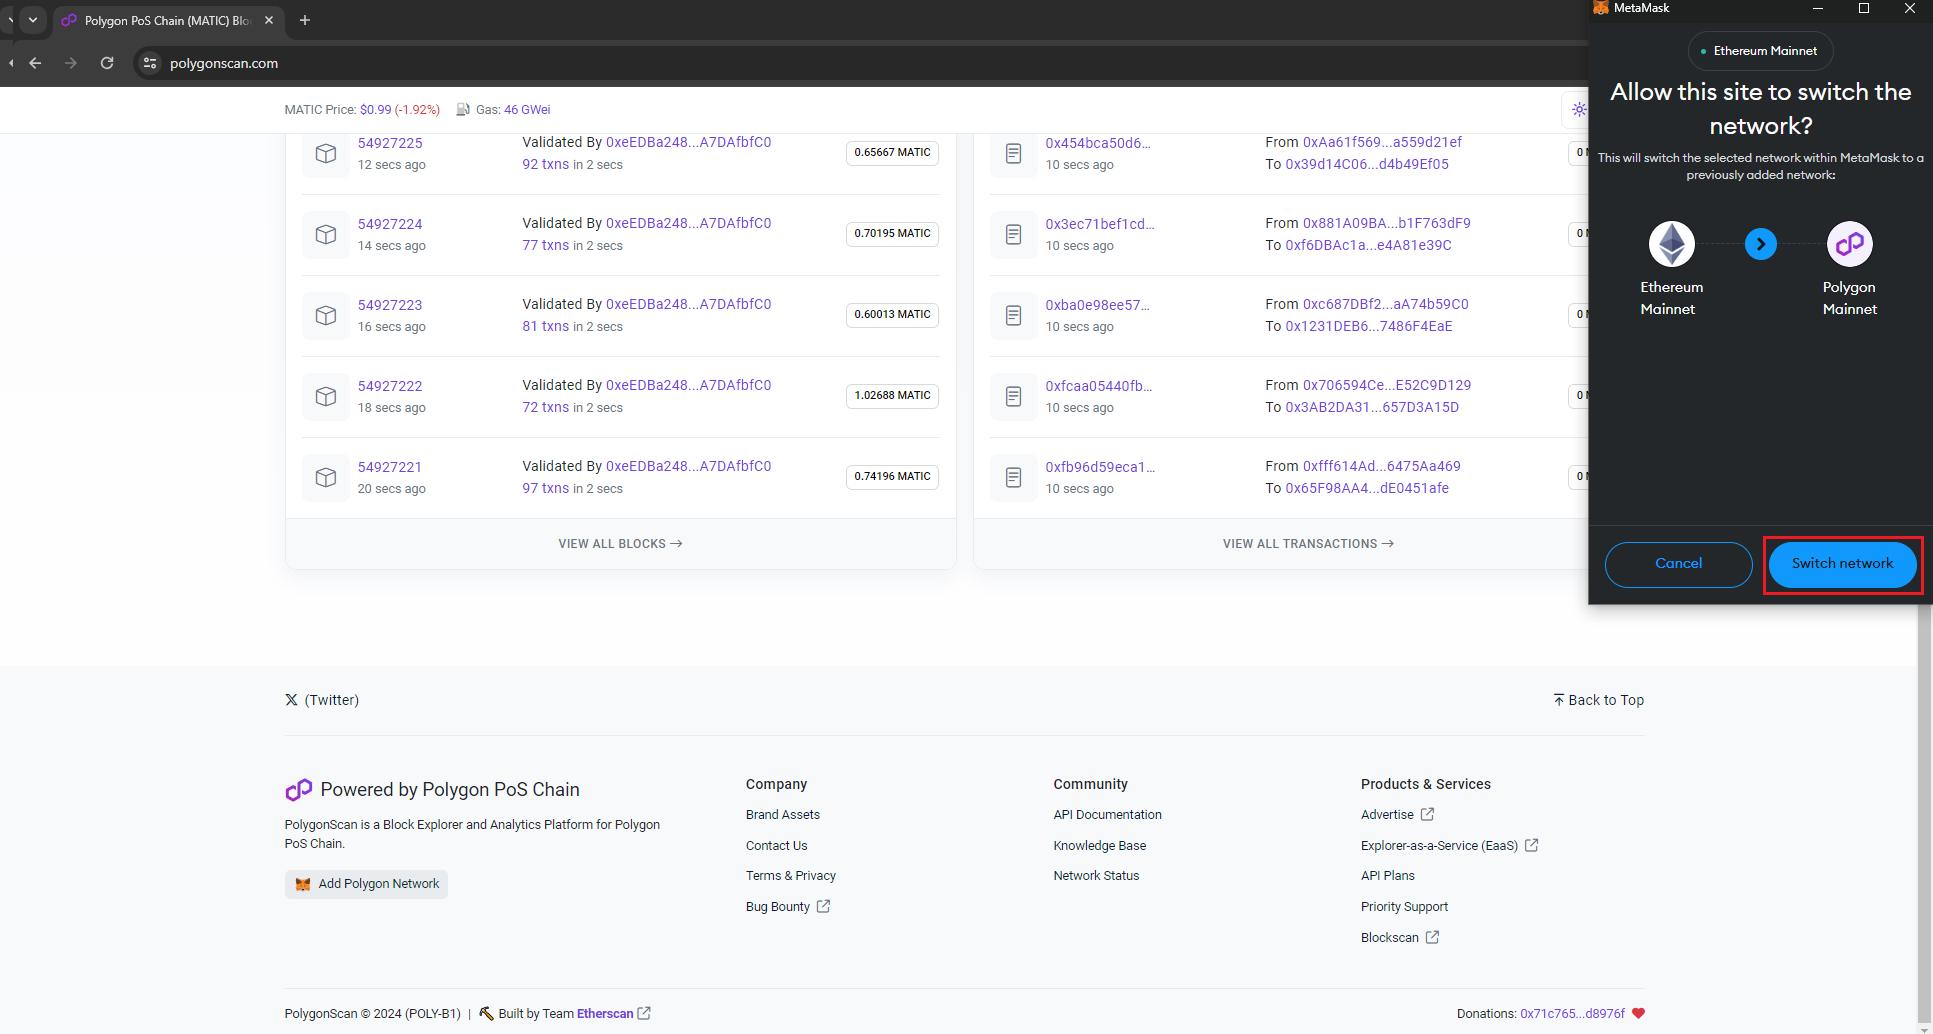The image size is (1933, 1034).
Task: Click the cube icon beside block 54927224
Action: tap(326, 234)
